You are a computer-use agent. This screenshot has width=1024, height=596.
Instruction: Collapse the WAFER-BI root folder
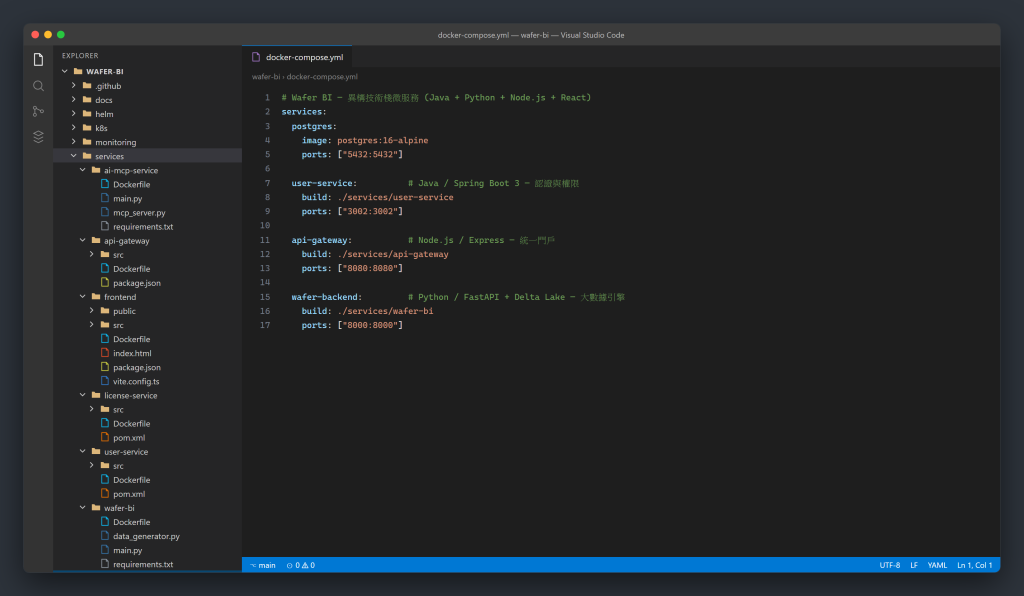click(x=65, y=71)
